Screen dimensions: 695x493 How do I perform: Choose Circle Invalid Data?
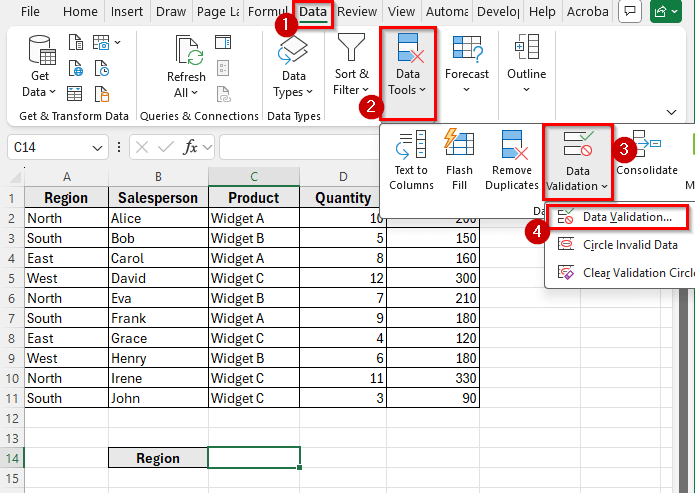click(621, 245)
